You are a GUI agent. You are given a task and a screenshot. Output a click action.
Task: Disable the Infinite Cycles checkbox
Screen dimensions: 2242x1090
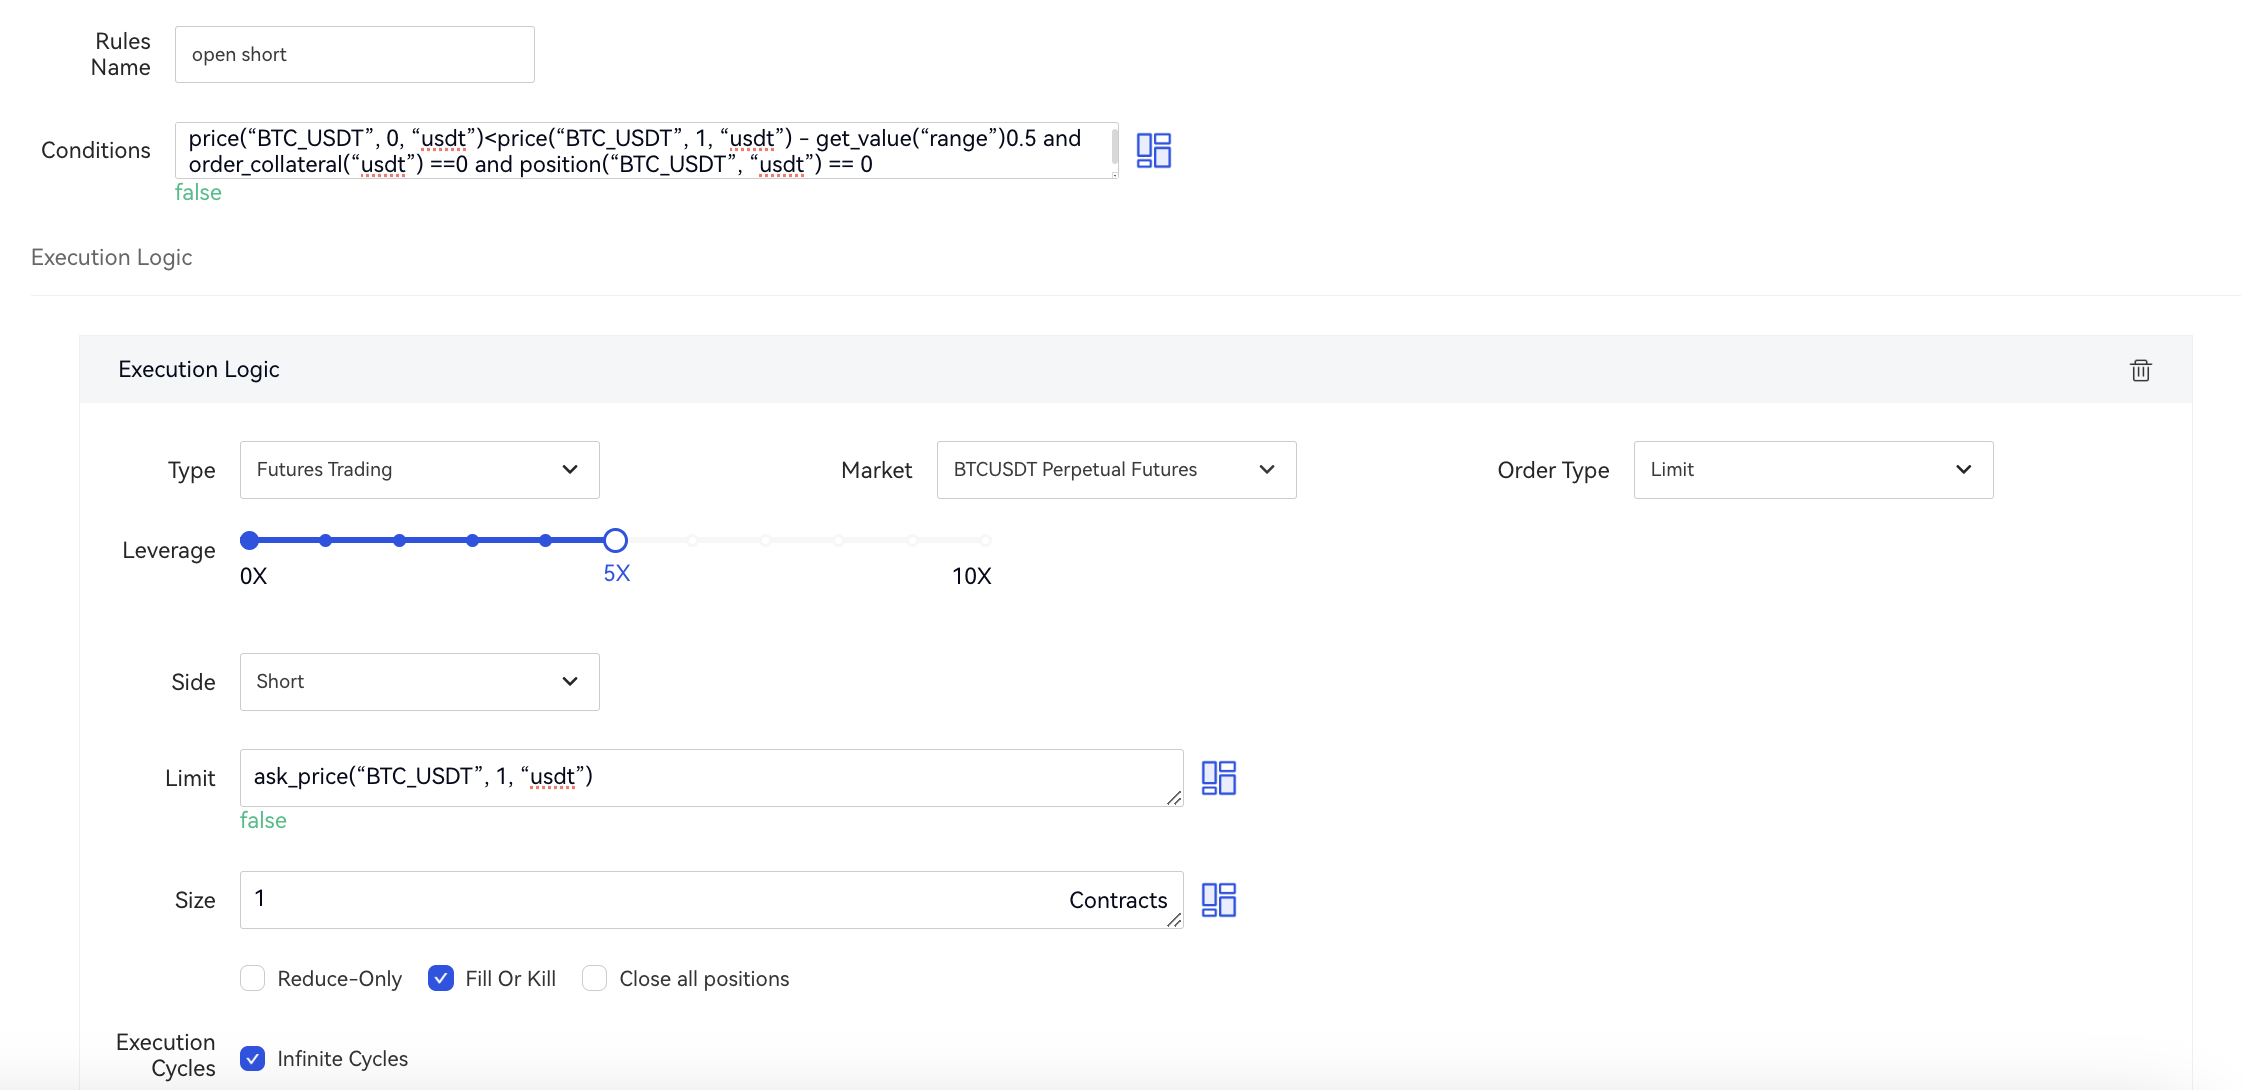(253, 1058)
